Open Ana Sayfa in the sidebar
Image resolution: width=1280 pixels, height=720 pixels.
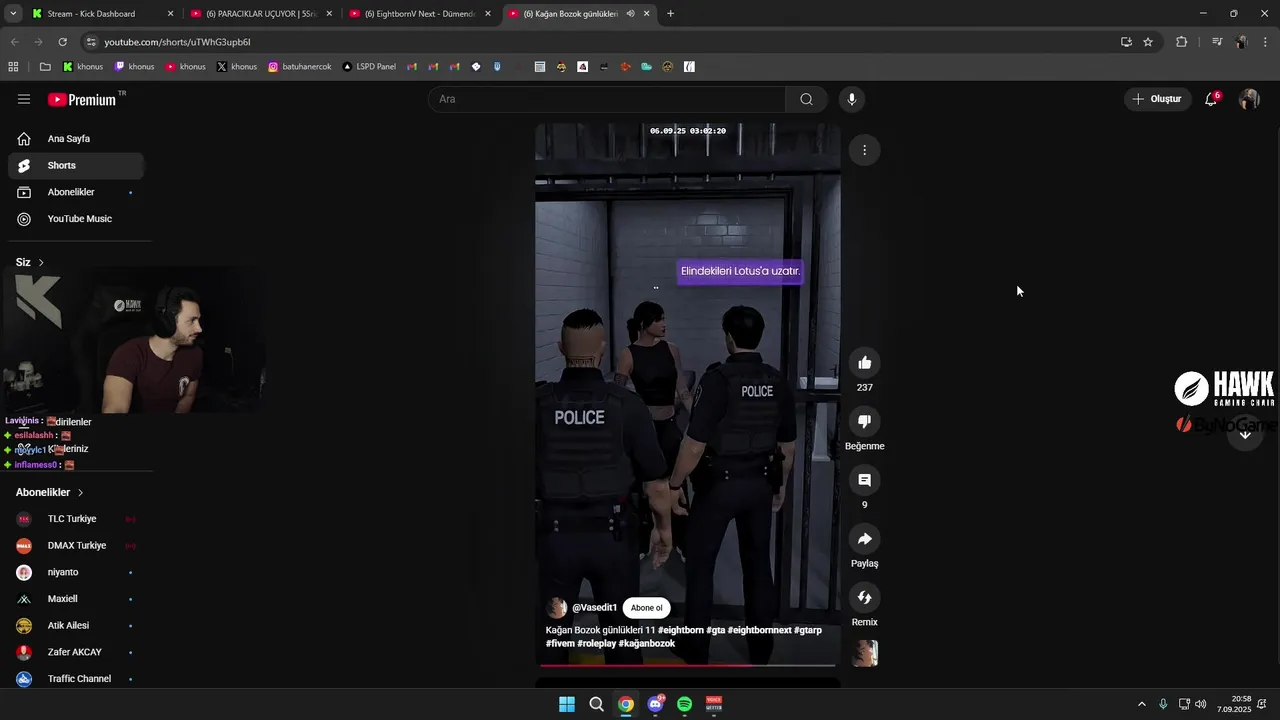point(76,139)
